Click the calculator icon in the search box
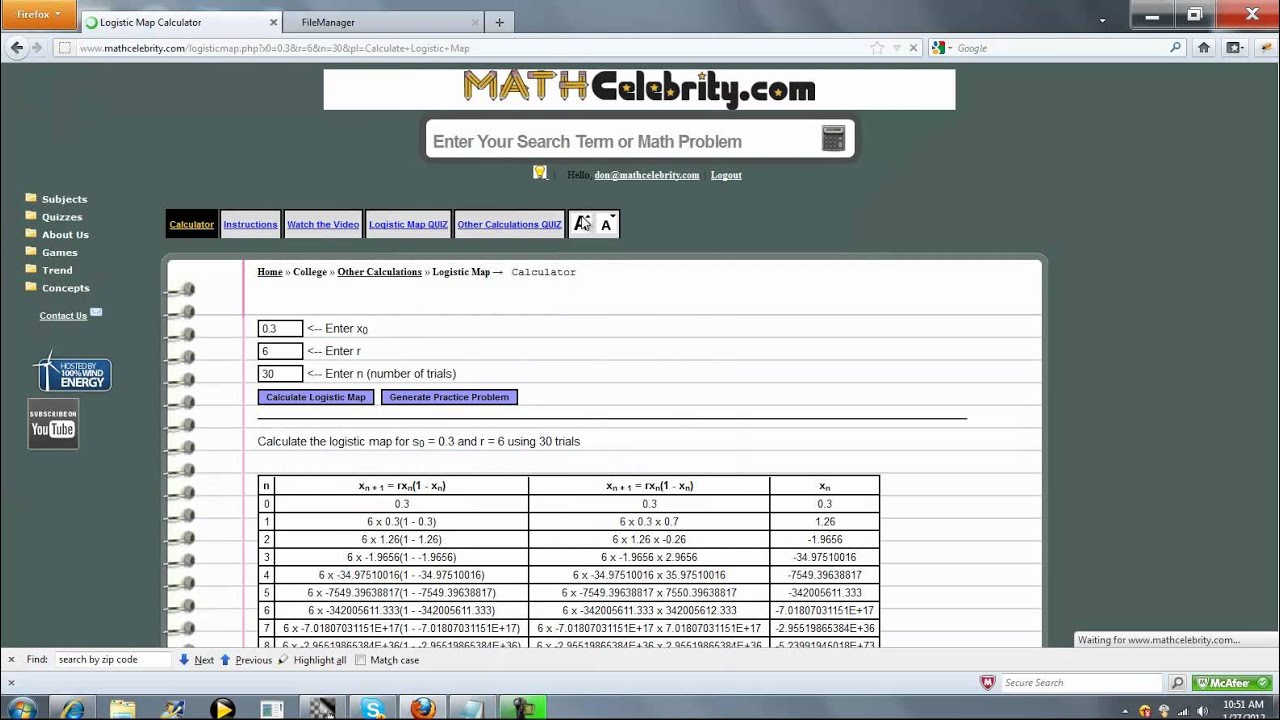Image resolution: width=1280 pixels, height=720 pixels. point(833,139)
